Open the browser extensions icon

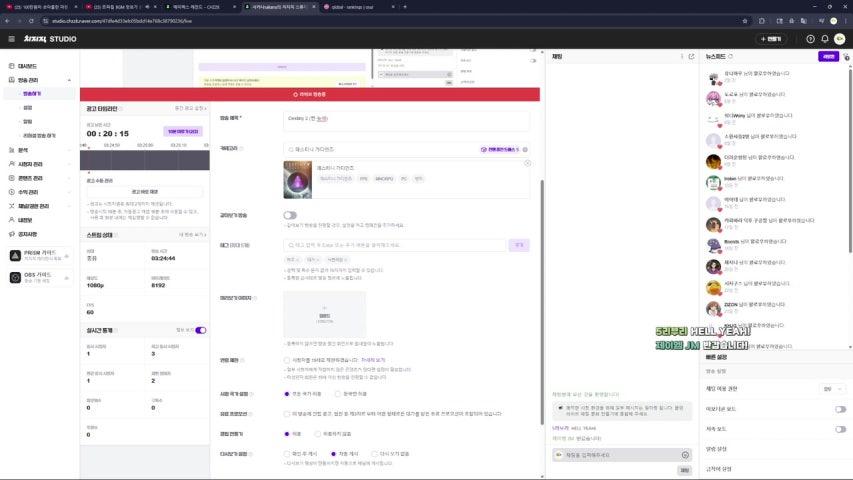(762, 21)
